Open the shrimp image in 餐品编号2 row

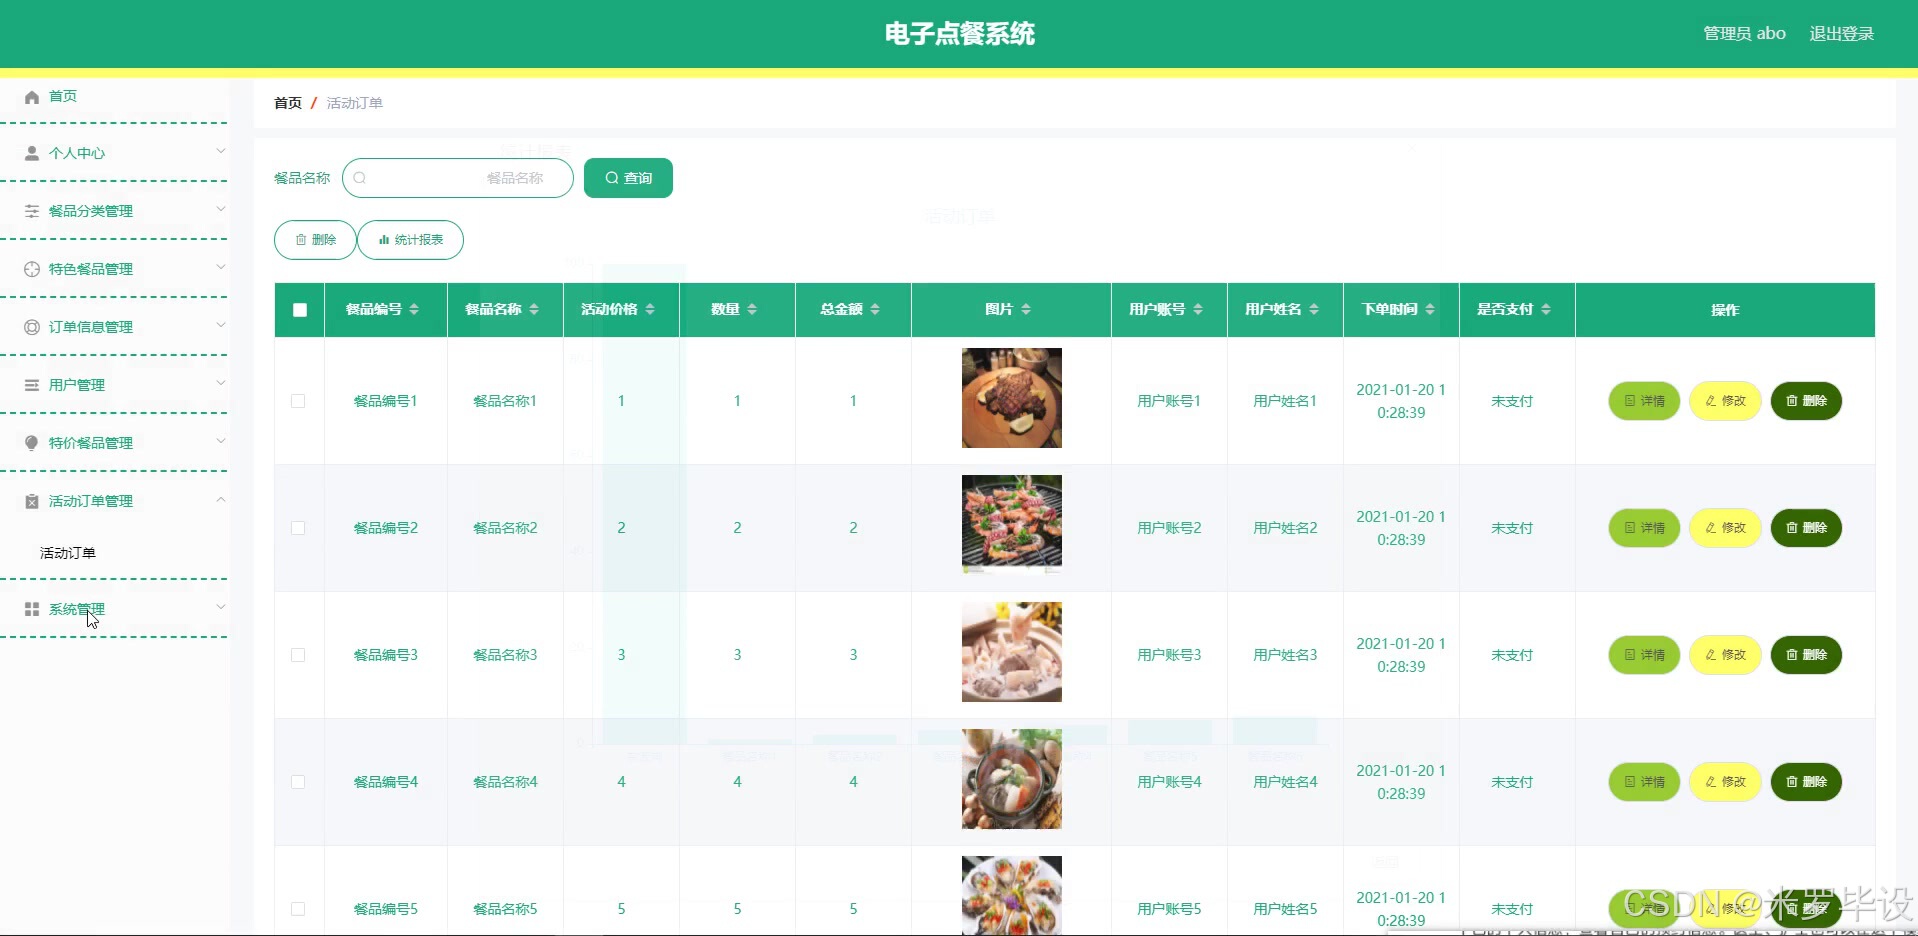pyautogui.click(x=1012, y=525)
